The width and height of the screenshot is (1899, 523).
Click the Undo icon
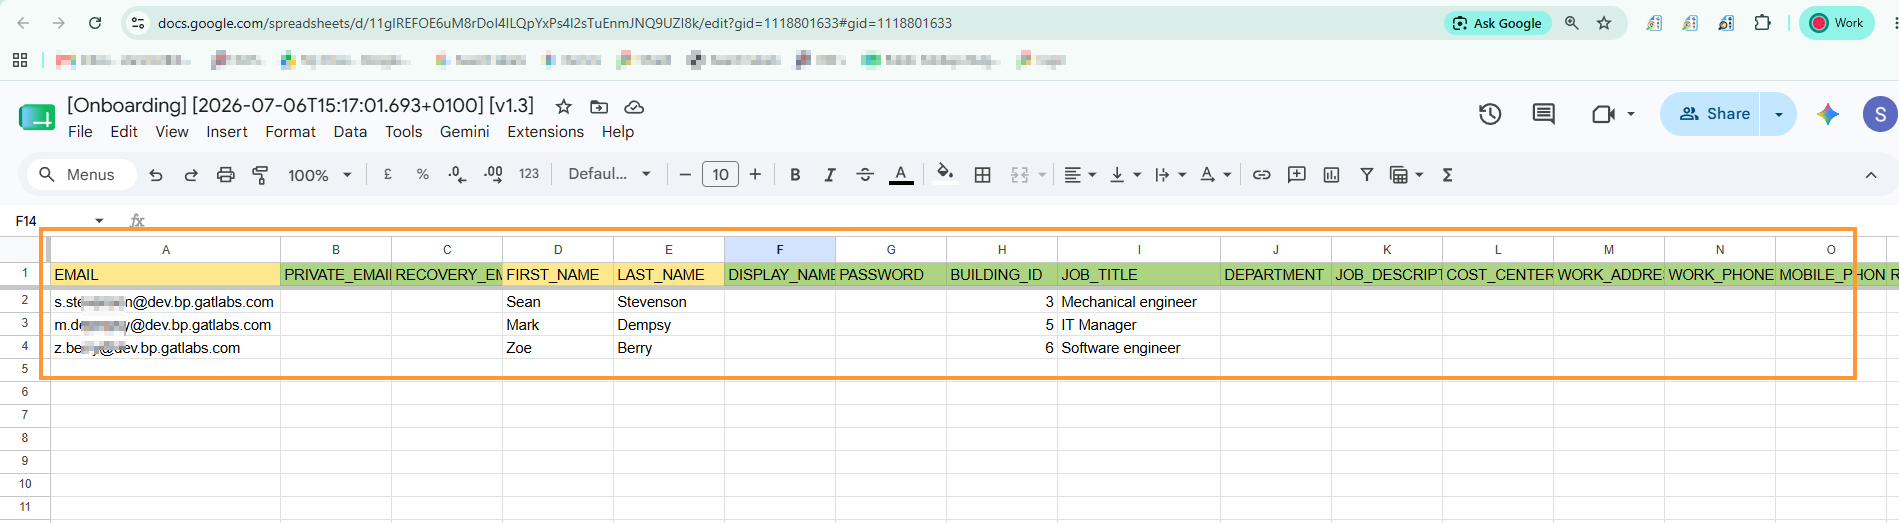click(x=156, y=175)
